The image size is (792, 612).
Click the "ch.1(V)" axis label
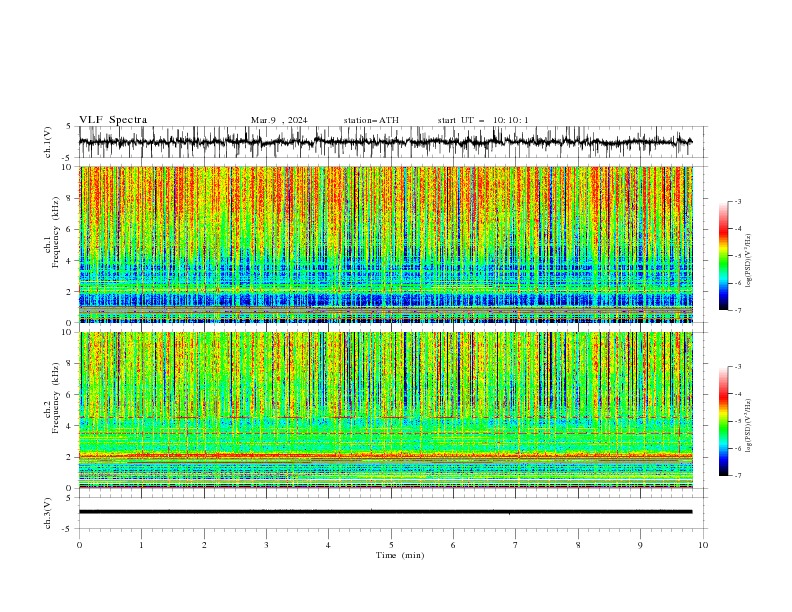(48, 142)
